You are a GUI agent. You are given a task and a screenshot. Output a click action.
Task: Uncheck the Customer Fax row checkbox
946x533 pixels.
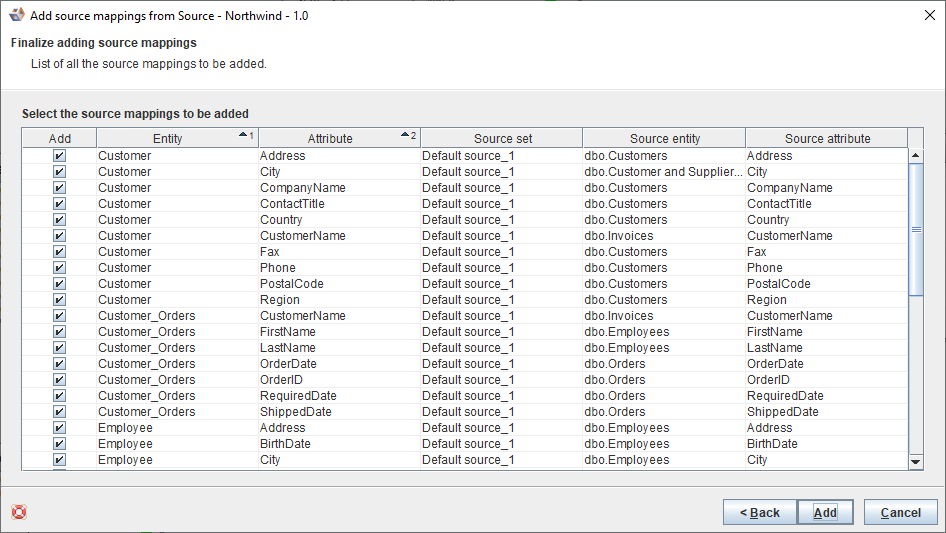59,252
